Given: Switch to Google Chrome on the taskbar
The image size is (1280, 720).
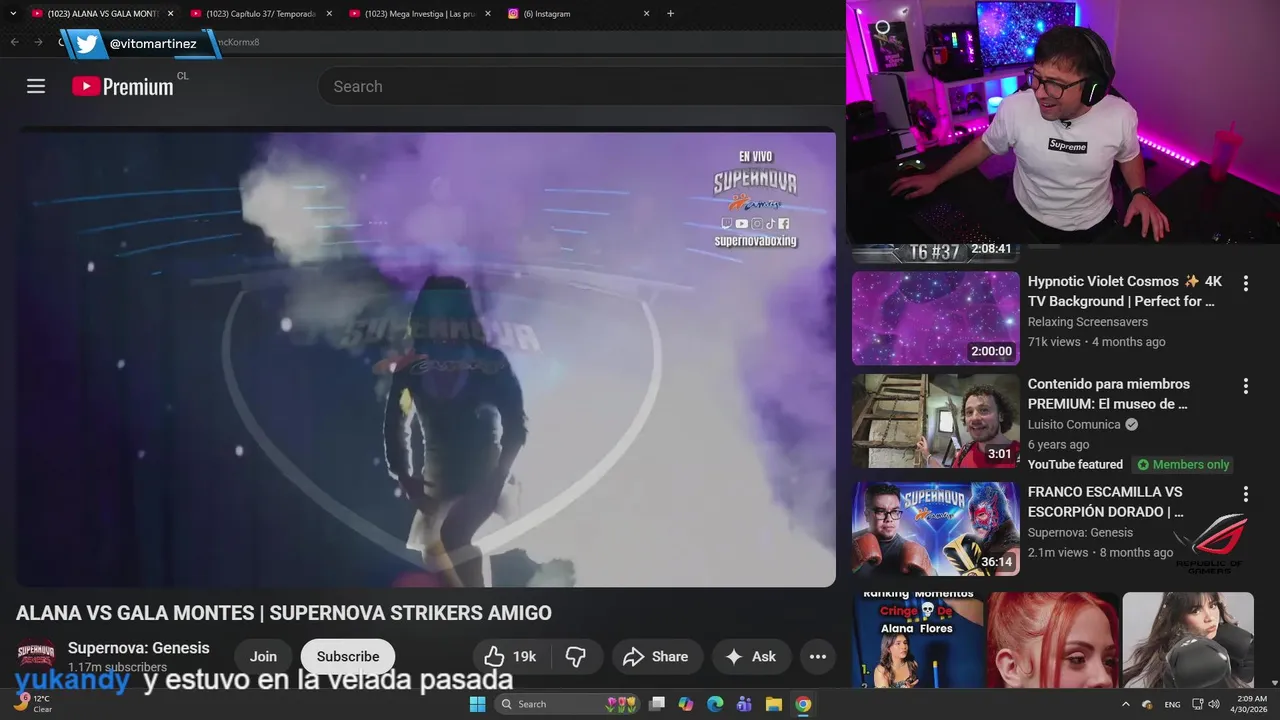Looking at the screenshot, I should click(x=803, y=704).
